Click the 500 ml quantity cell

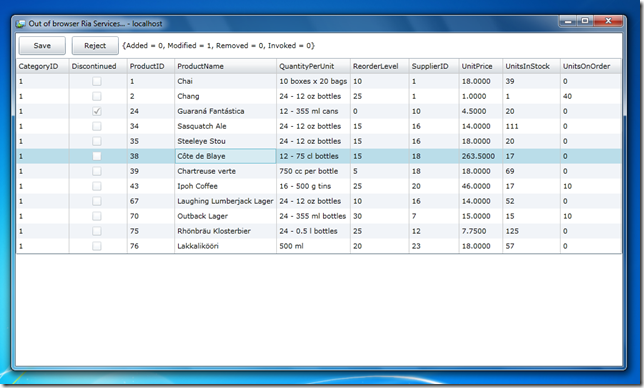coord(313,246)
